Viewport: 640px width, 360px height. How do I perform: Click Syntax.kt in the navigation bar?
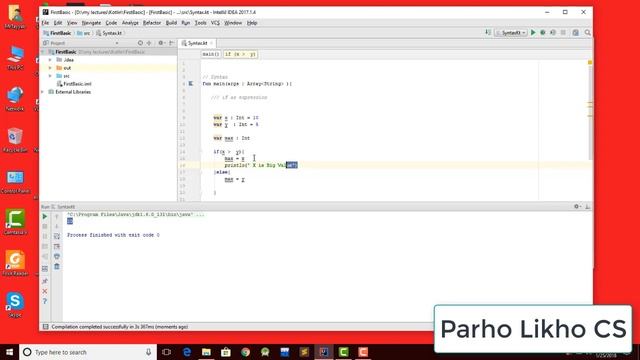(x=109, y=33)
